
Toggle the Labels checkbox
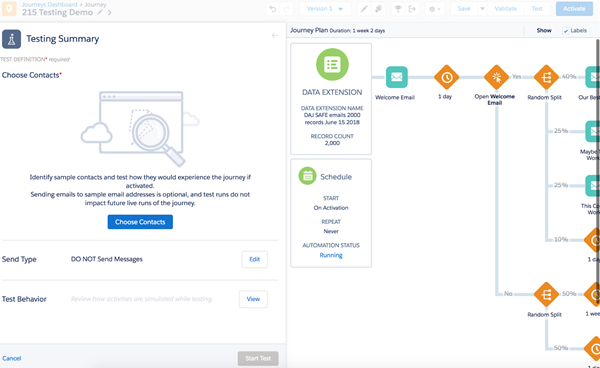[566, 31]
